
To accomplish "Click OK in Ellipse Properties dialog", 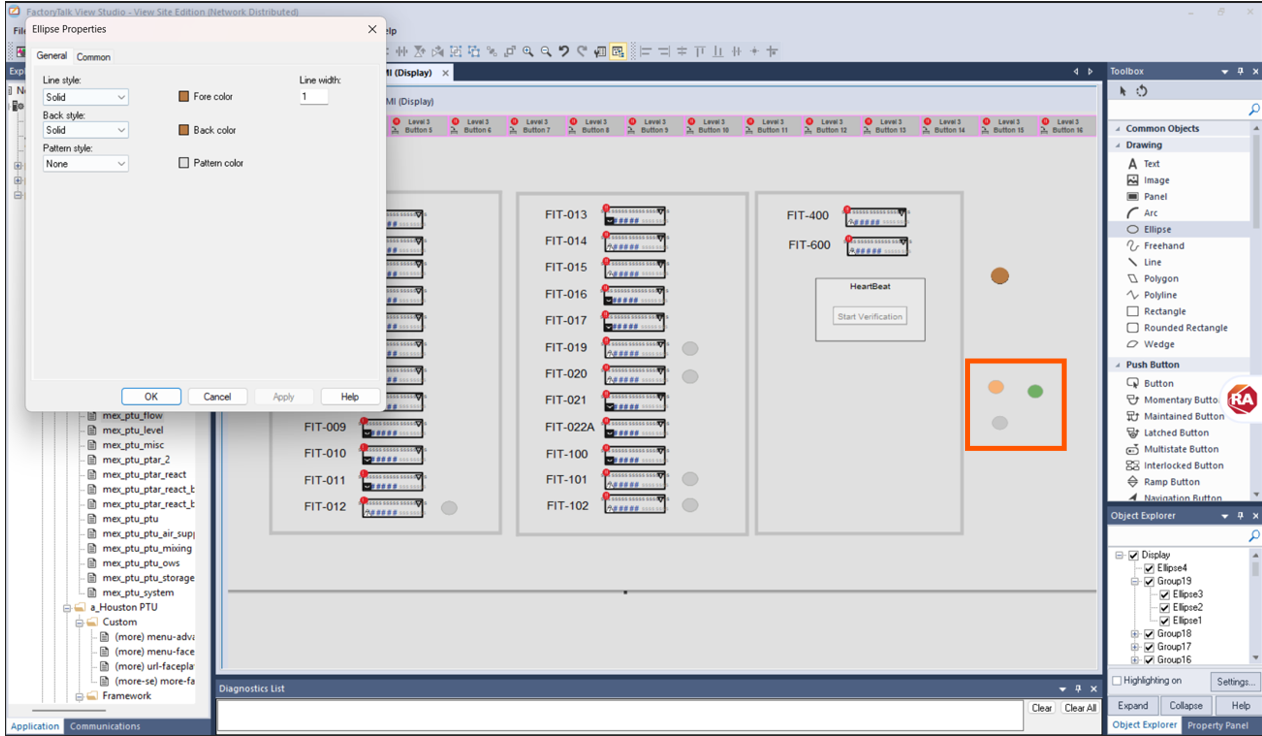I will tap(151, 397).
